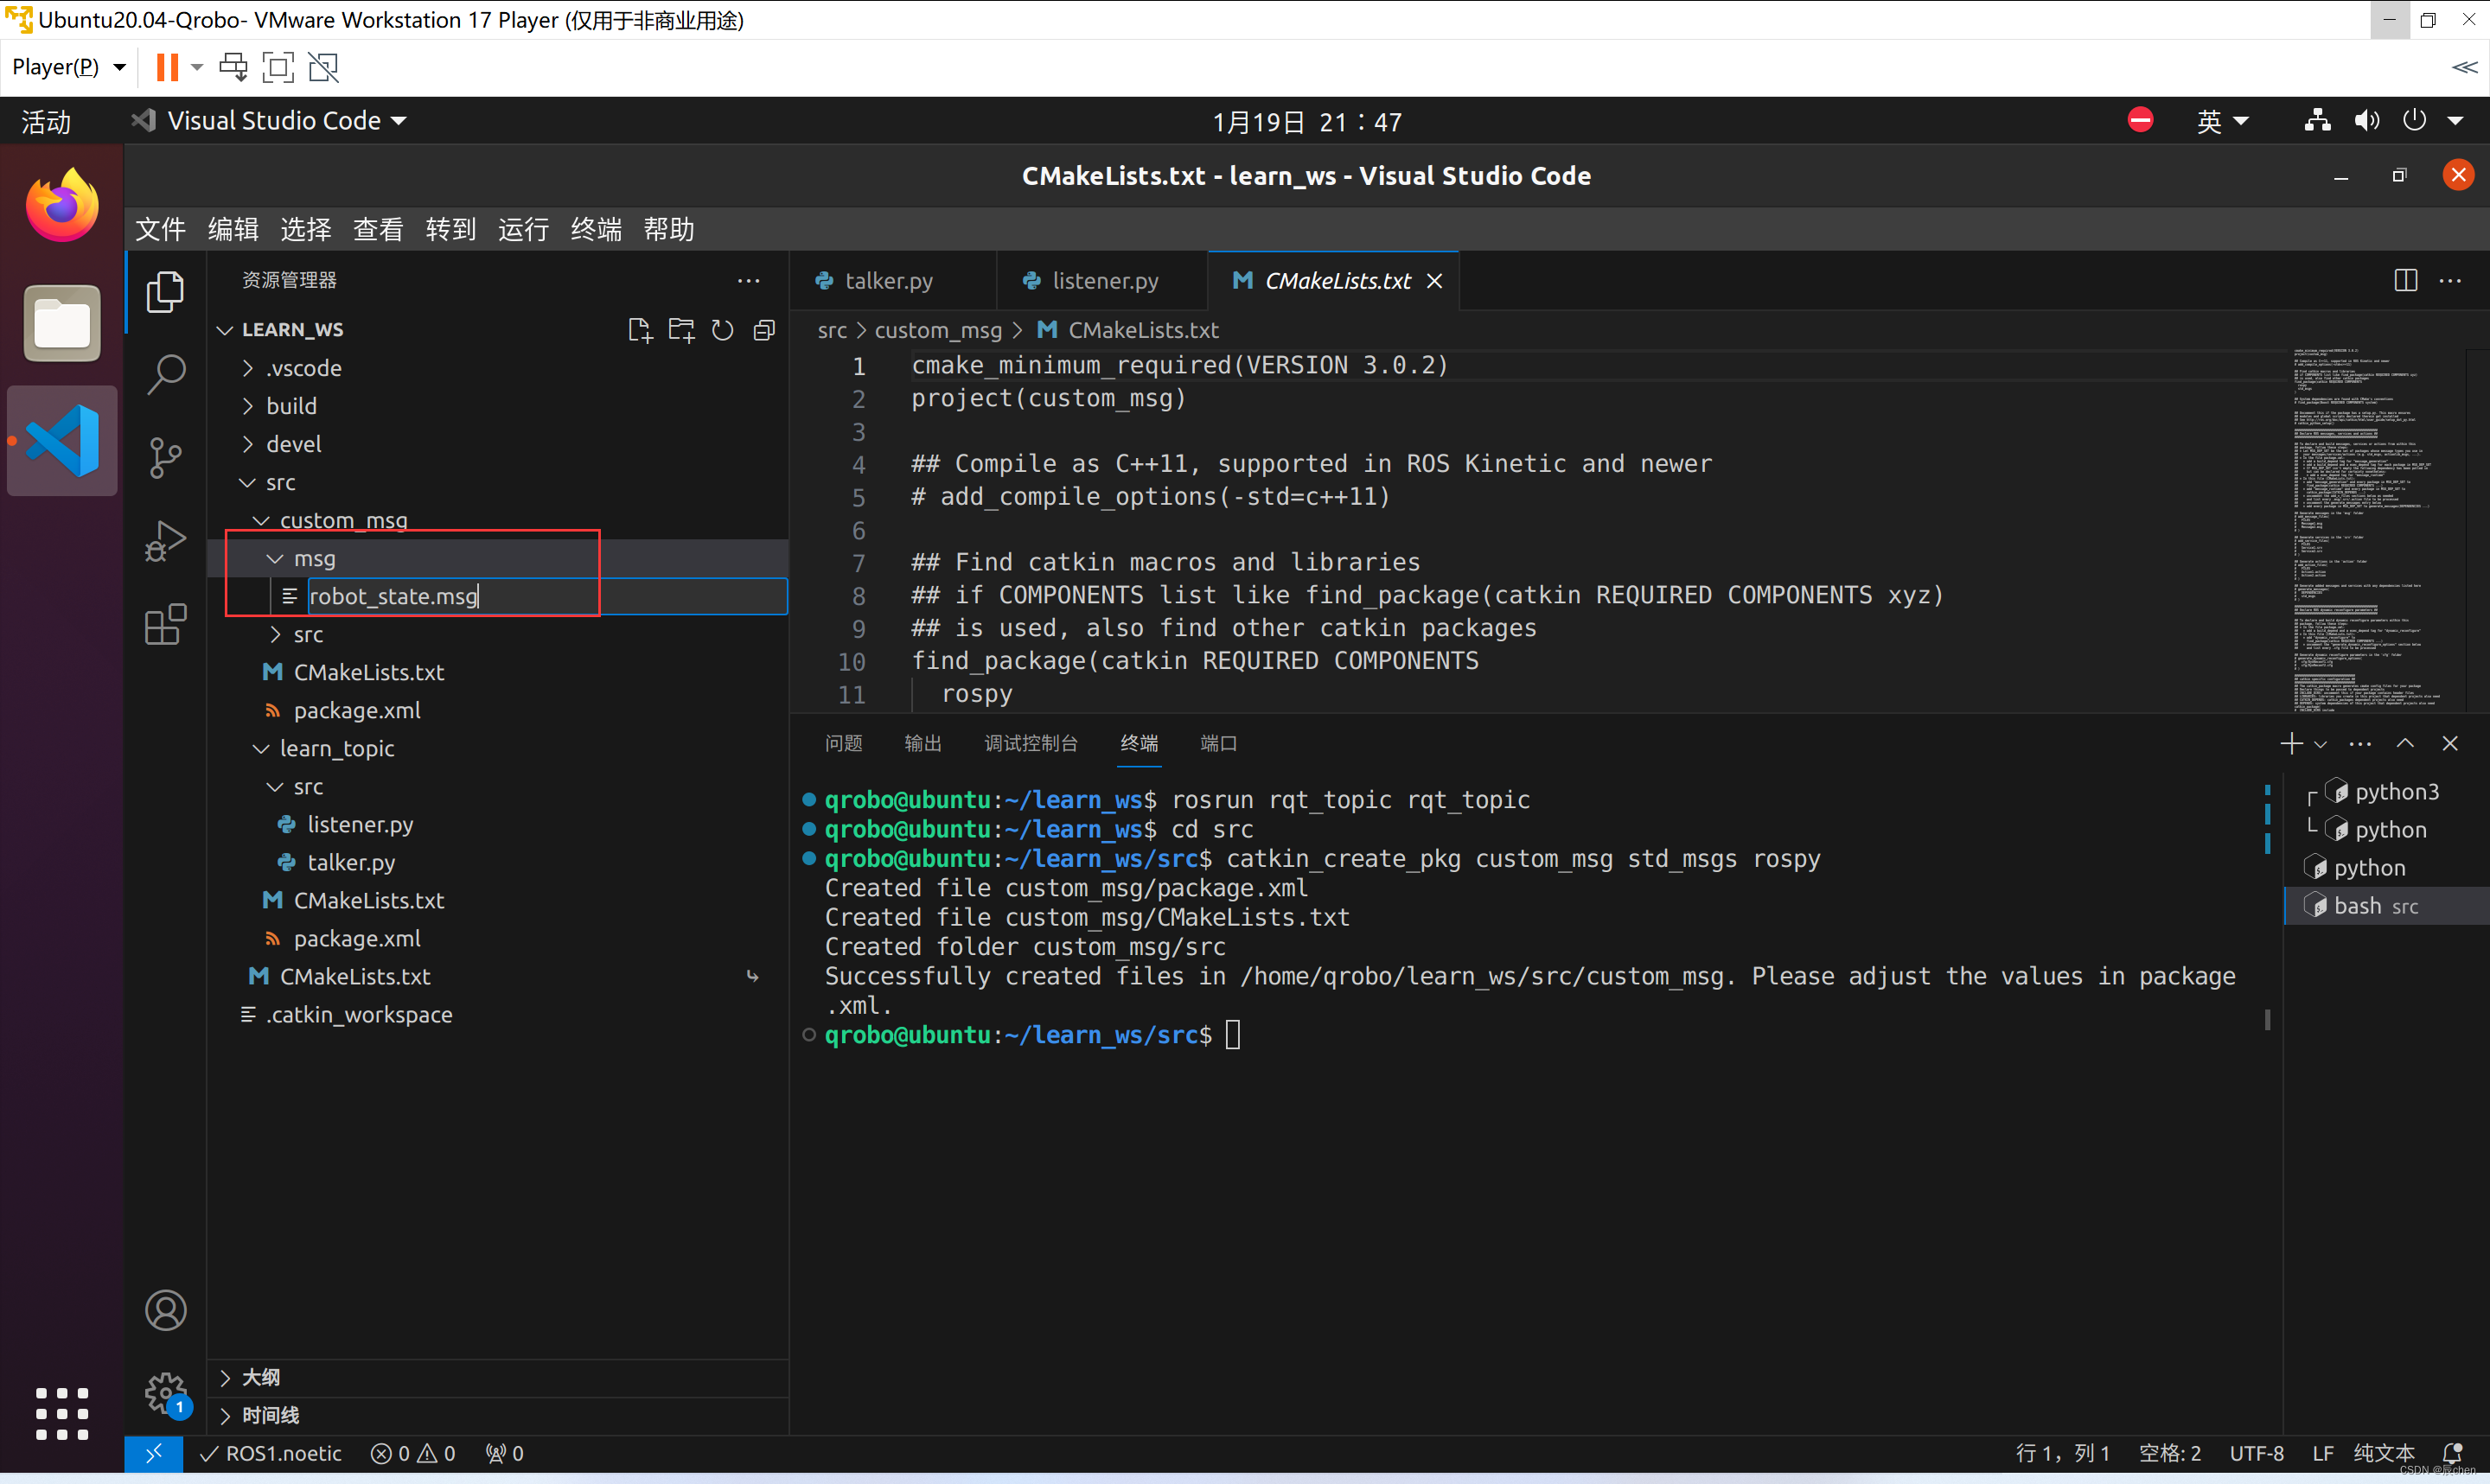Maximize the terminal panel size
This screenshot has width=2490, height=1484.
pyautogui.click(x=2405, y=743)
